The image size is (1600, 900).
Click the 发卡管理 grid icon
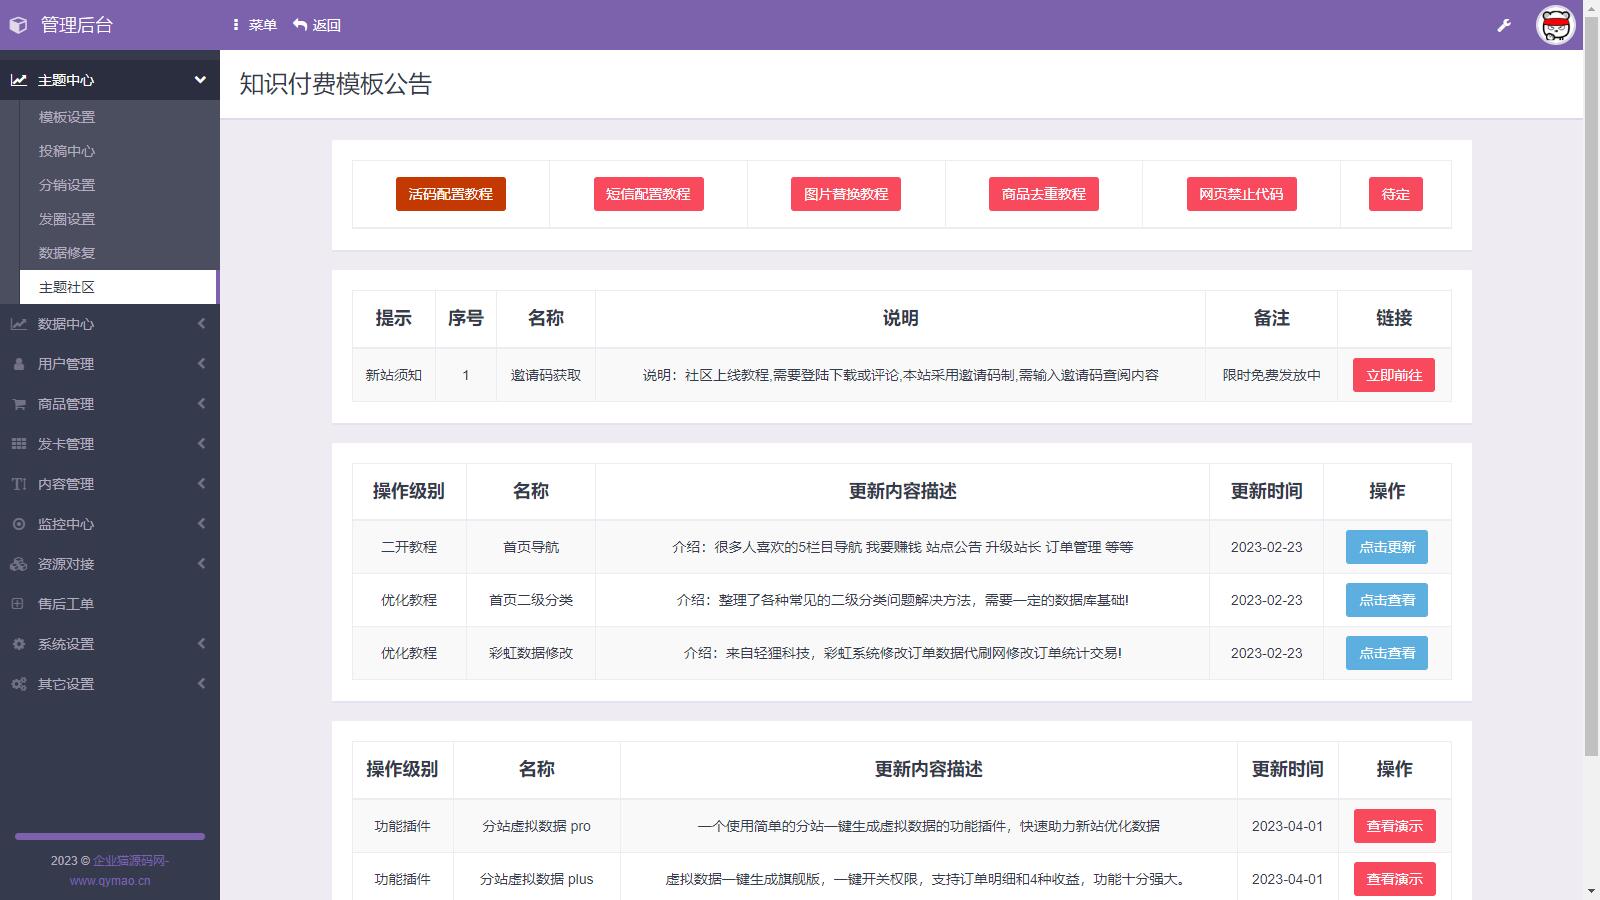point(18,444)
